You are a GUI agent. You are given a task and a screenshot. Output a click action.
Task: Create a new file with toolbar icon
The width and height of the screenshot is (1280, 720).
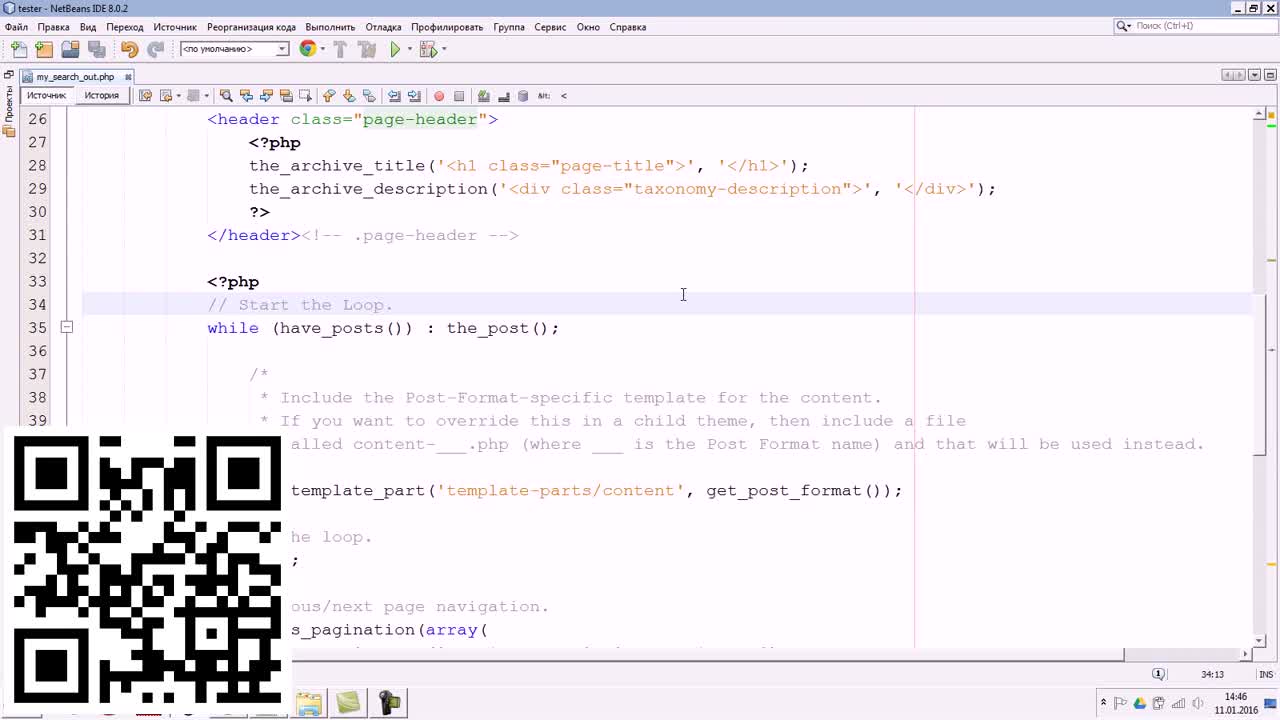18,49
